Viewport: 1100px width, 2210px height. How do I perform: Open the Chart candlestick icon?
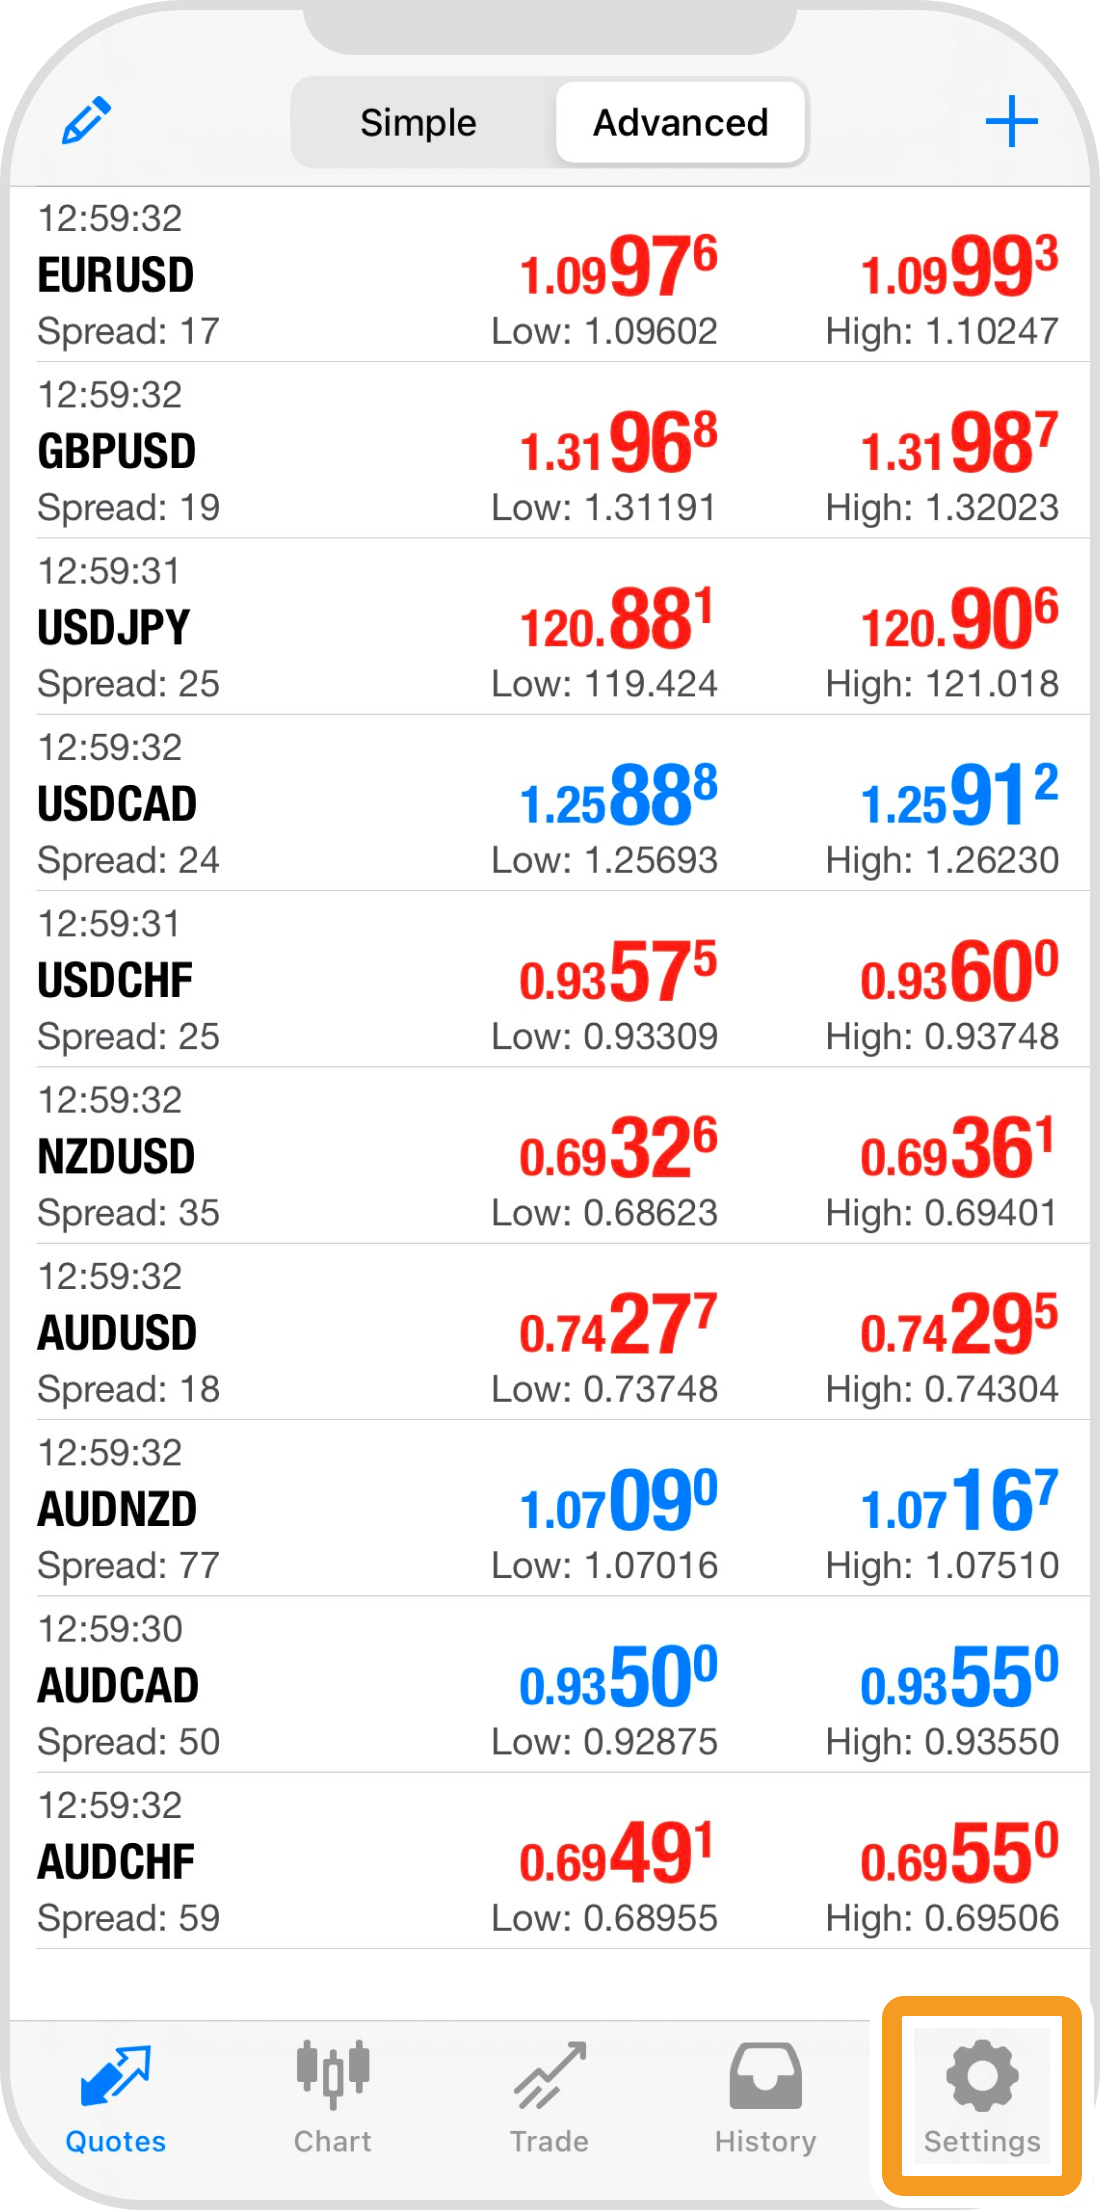(x=332, y=2072)
